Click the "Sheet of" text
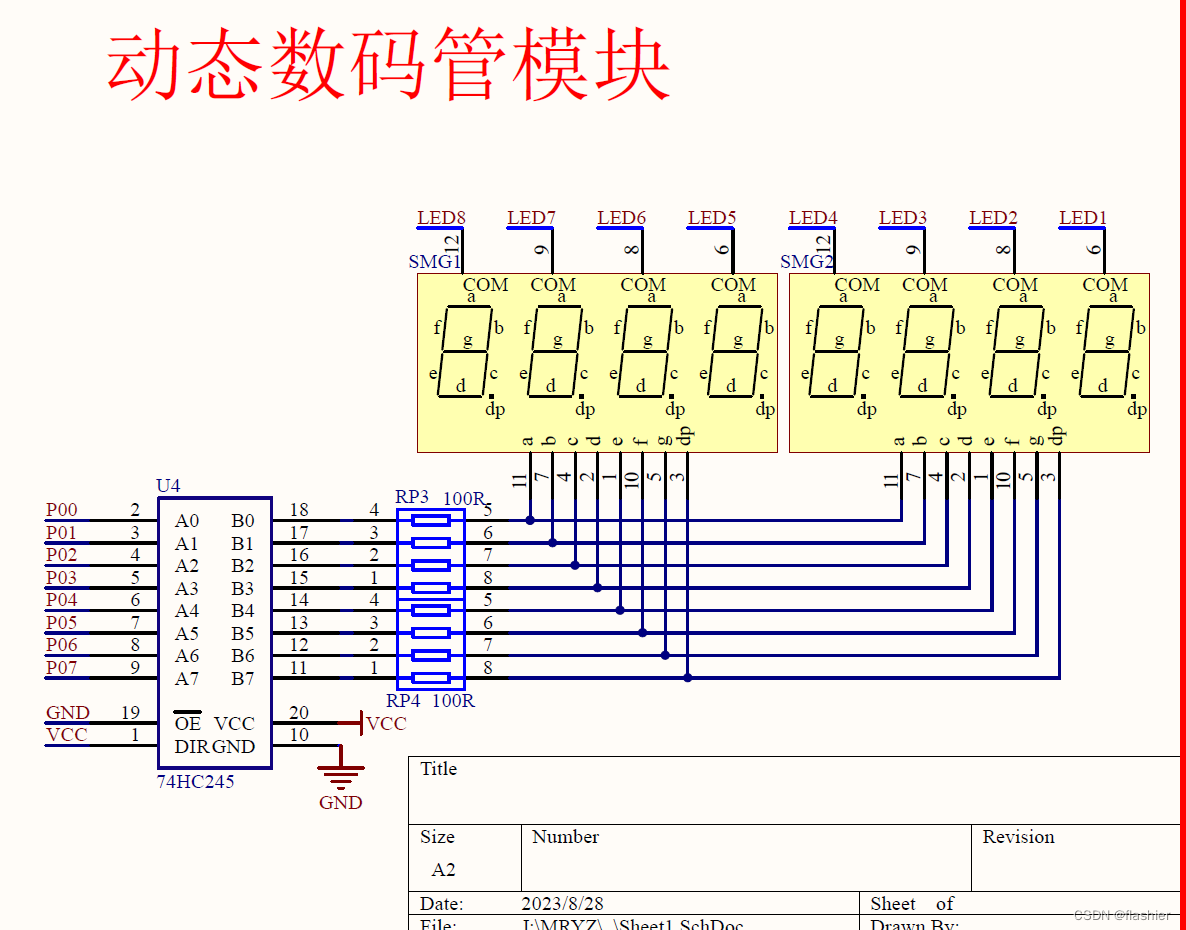Image resolution: width=1186 pixels, height=930 pixels. tap(912, 904)
